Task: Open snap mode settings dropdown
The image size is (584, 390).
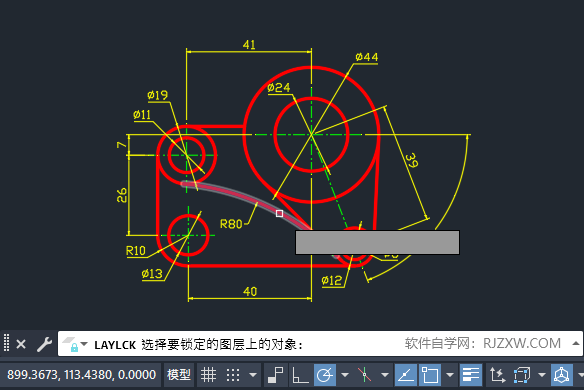Action: coord(253,375)
